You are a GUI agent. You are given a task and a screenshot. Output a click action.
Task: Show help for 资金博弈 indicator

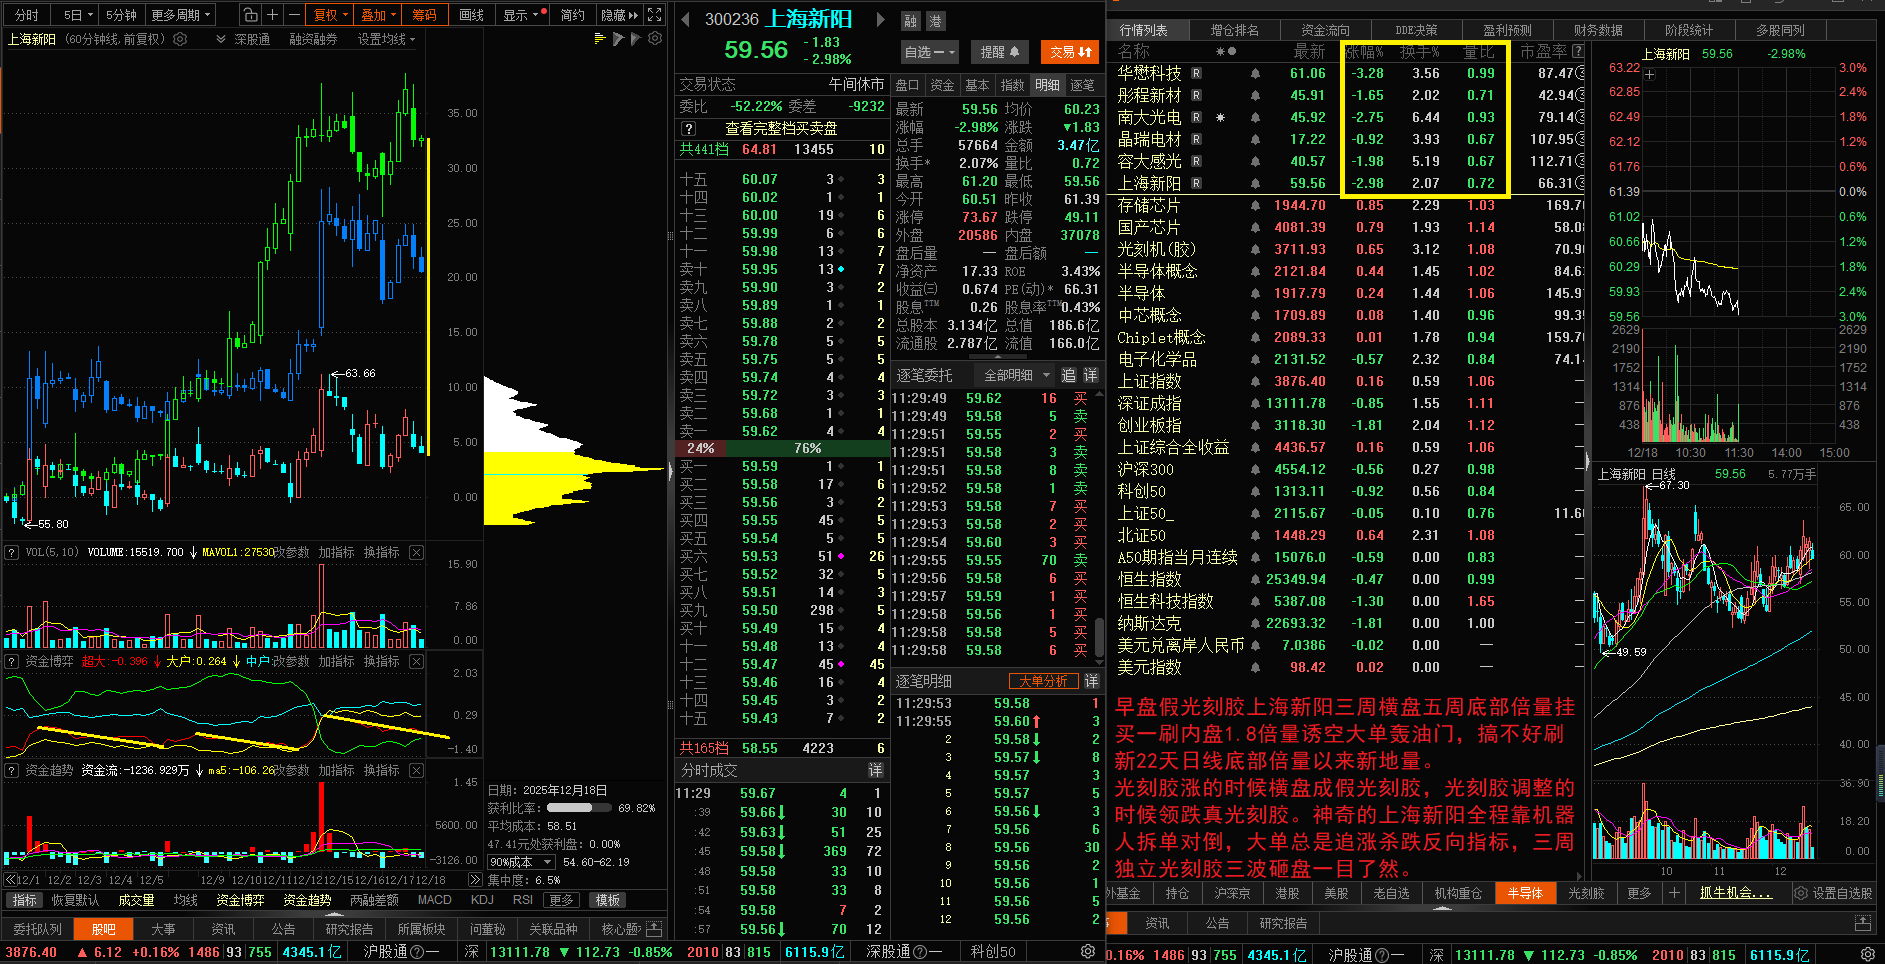(11, 661)
